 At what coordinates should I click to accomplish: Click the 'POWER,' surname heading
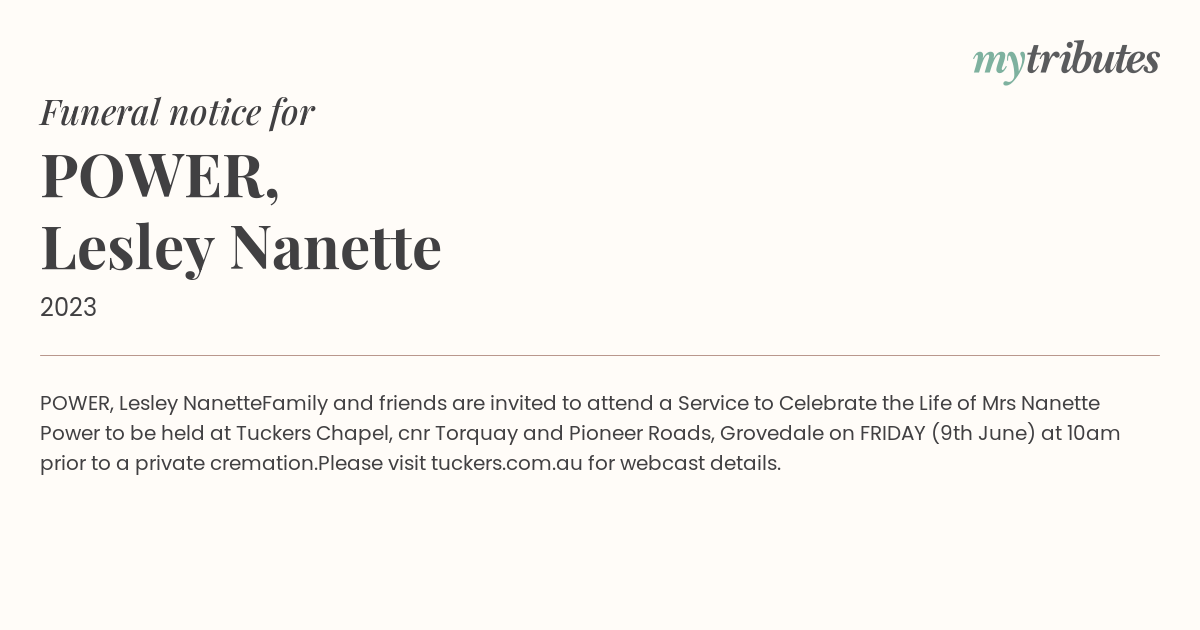pos(160,176)
